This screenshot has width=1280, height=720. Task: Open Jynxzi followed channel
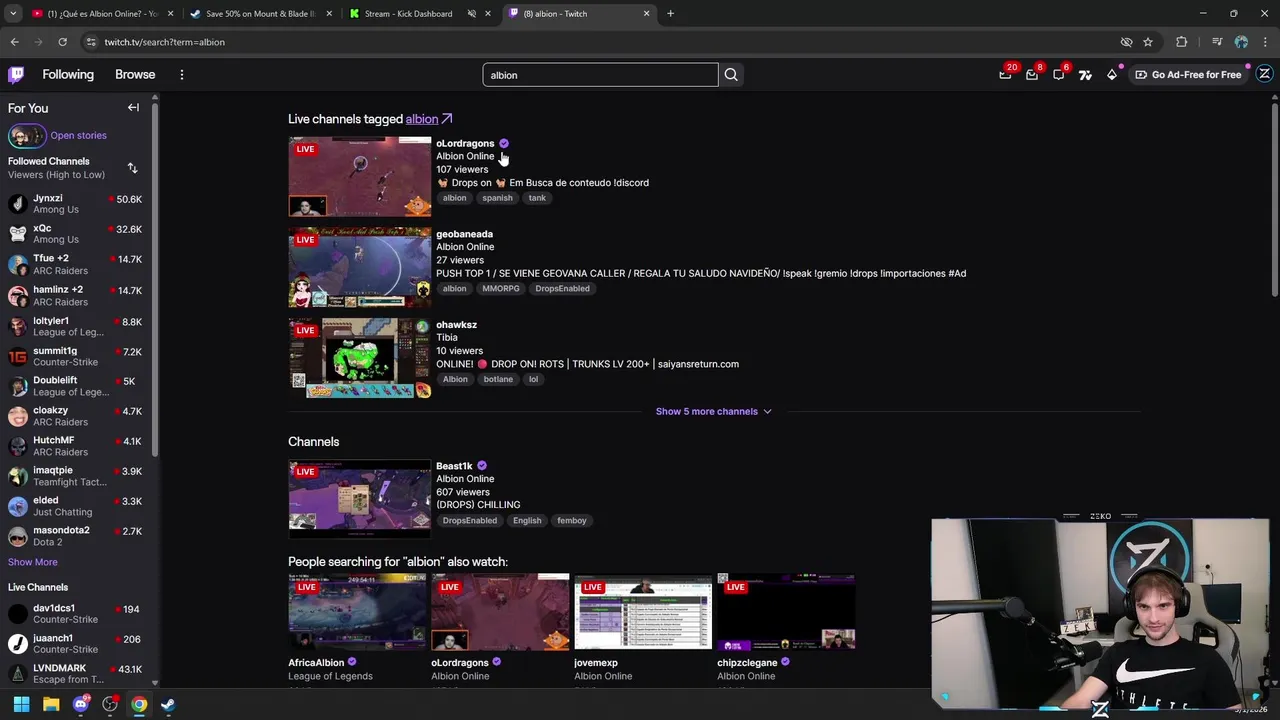[78, 204]
